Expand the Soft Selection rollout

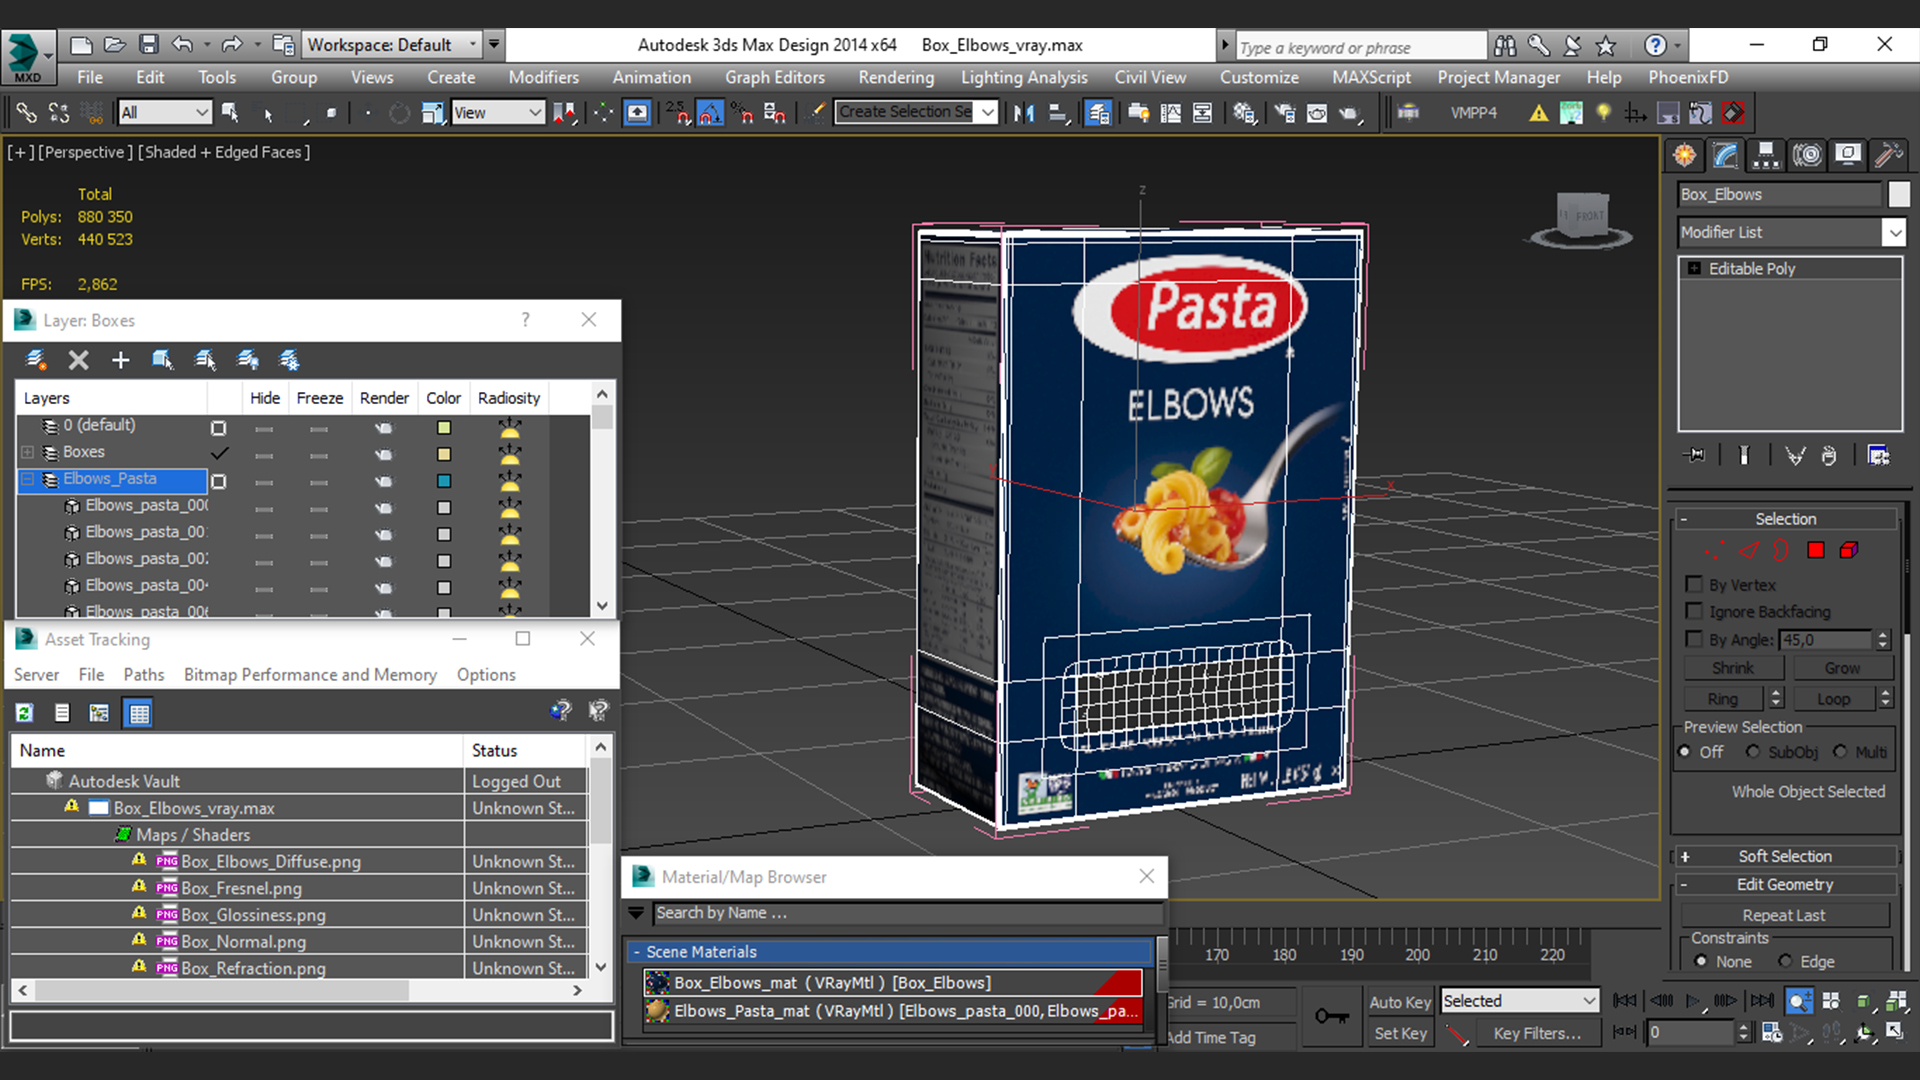[1785, 856]
